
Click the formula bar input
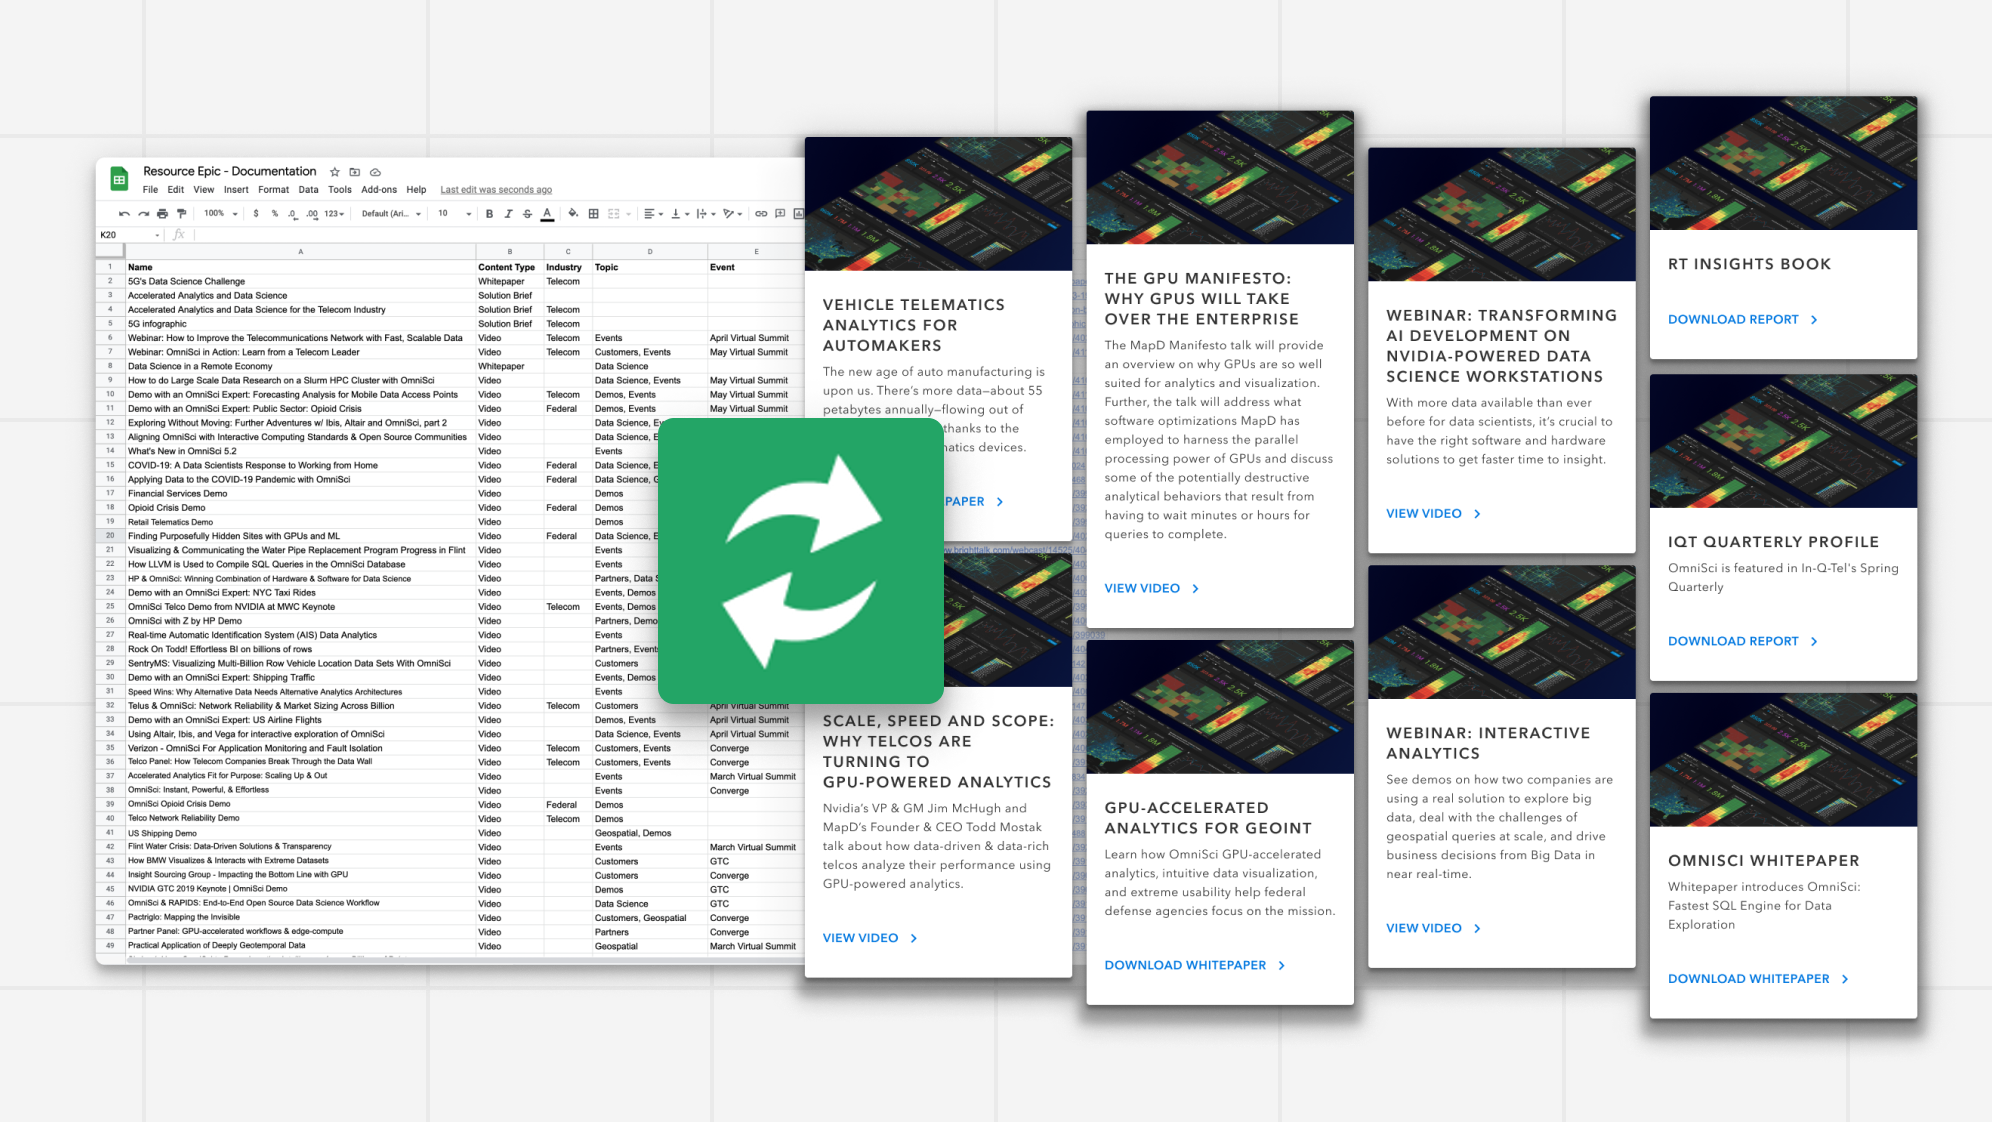click(x=498, y=235)
